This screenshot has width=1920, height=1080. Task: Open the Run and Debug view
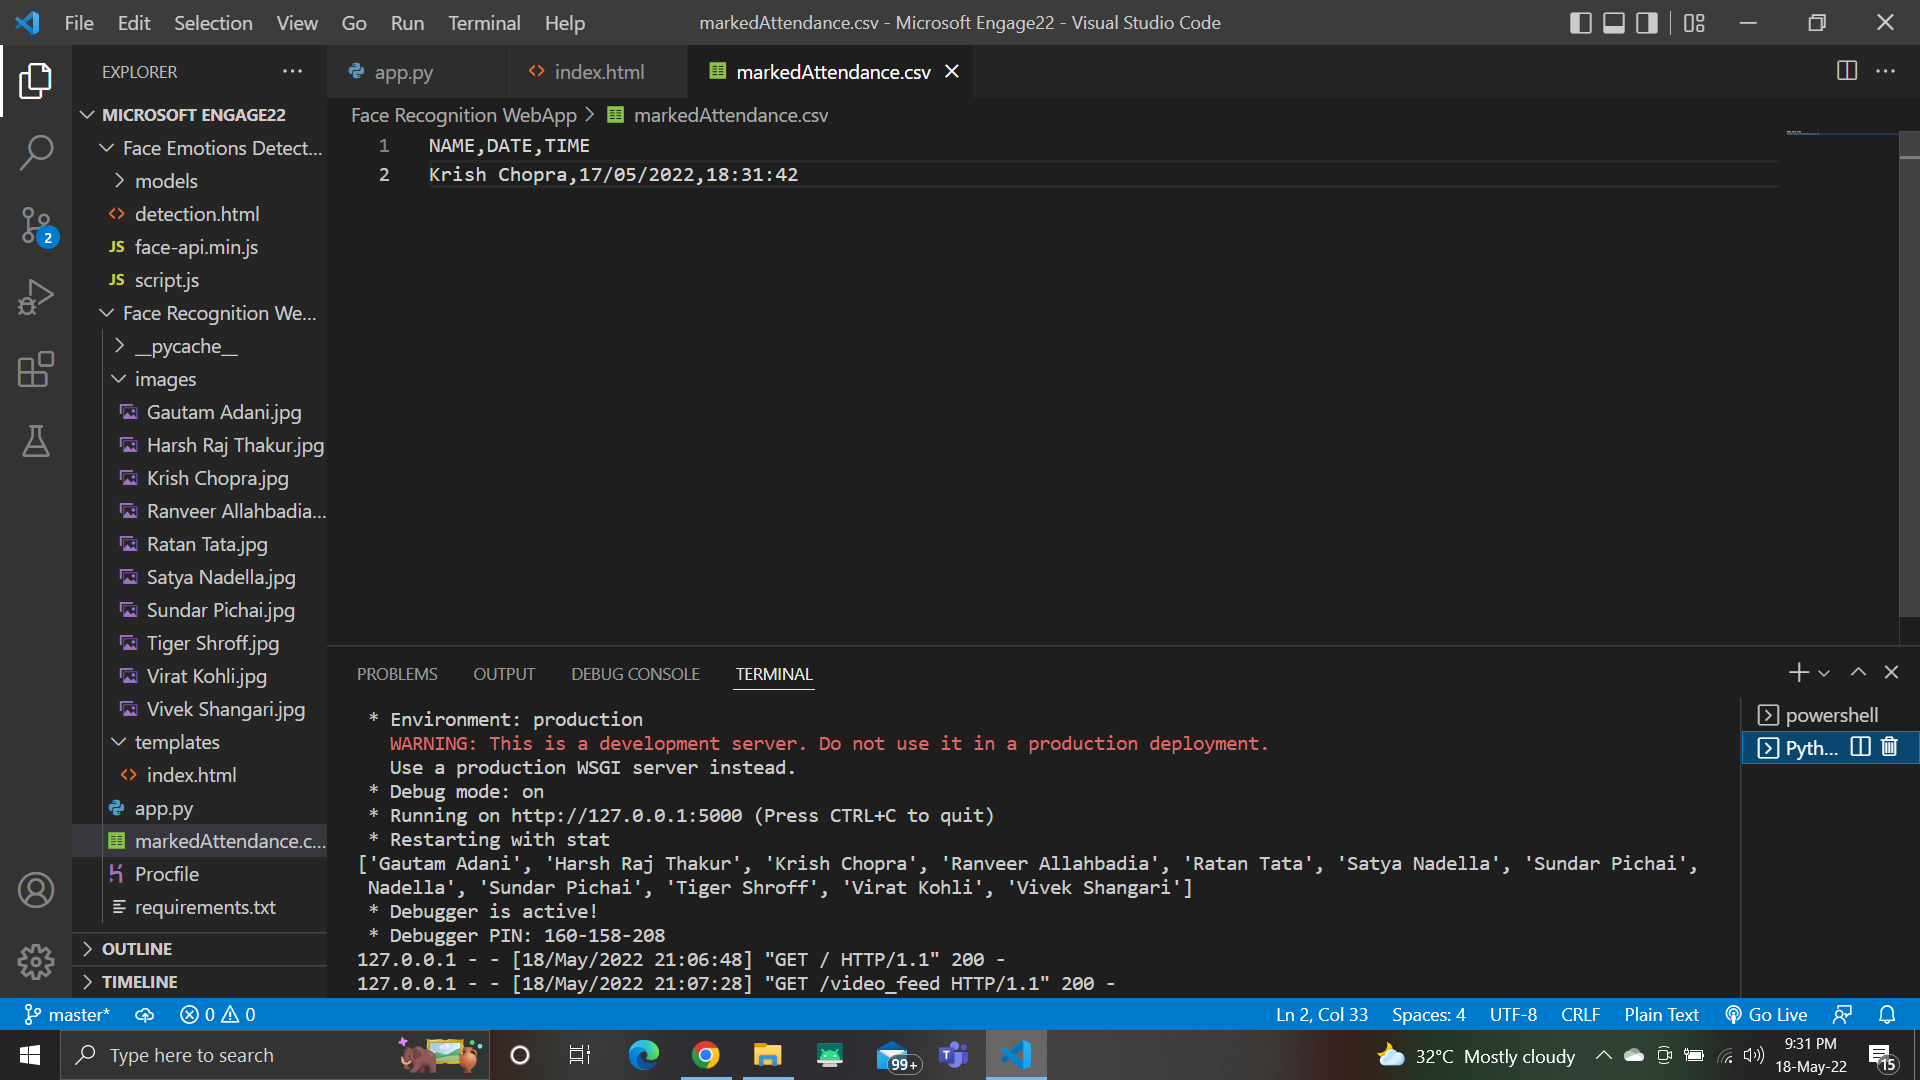36,297
